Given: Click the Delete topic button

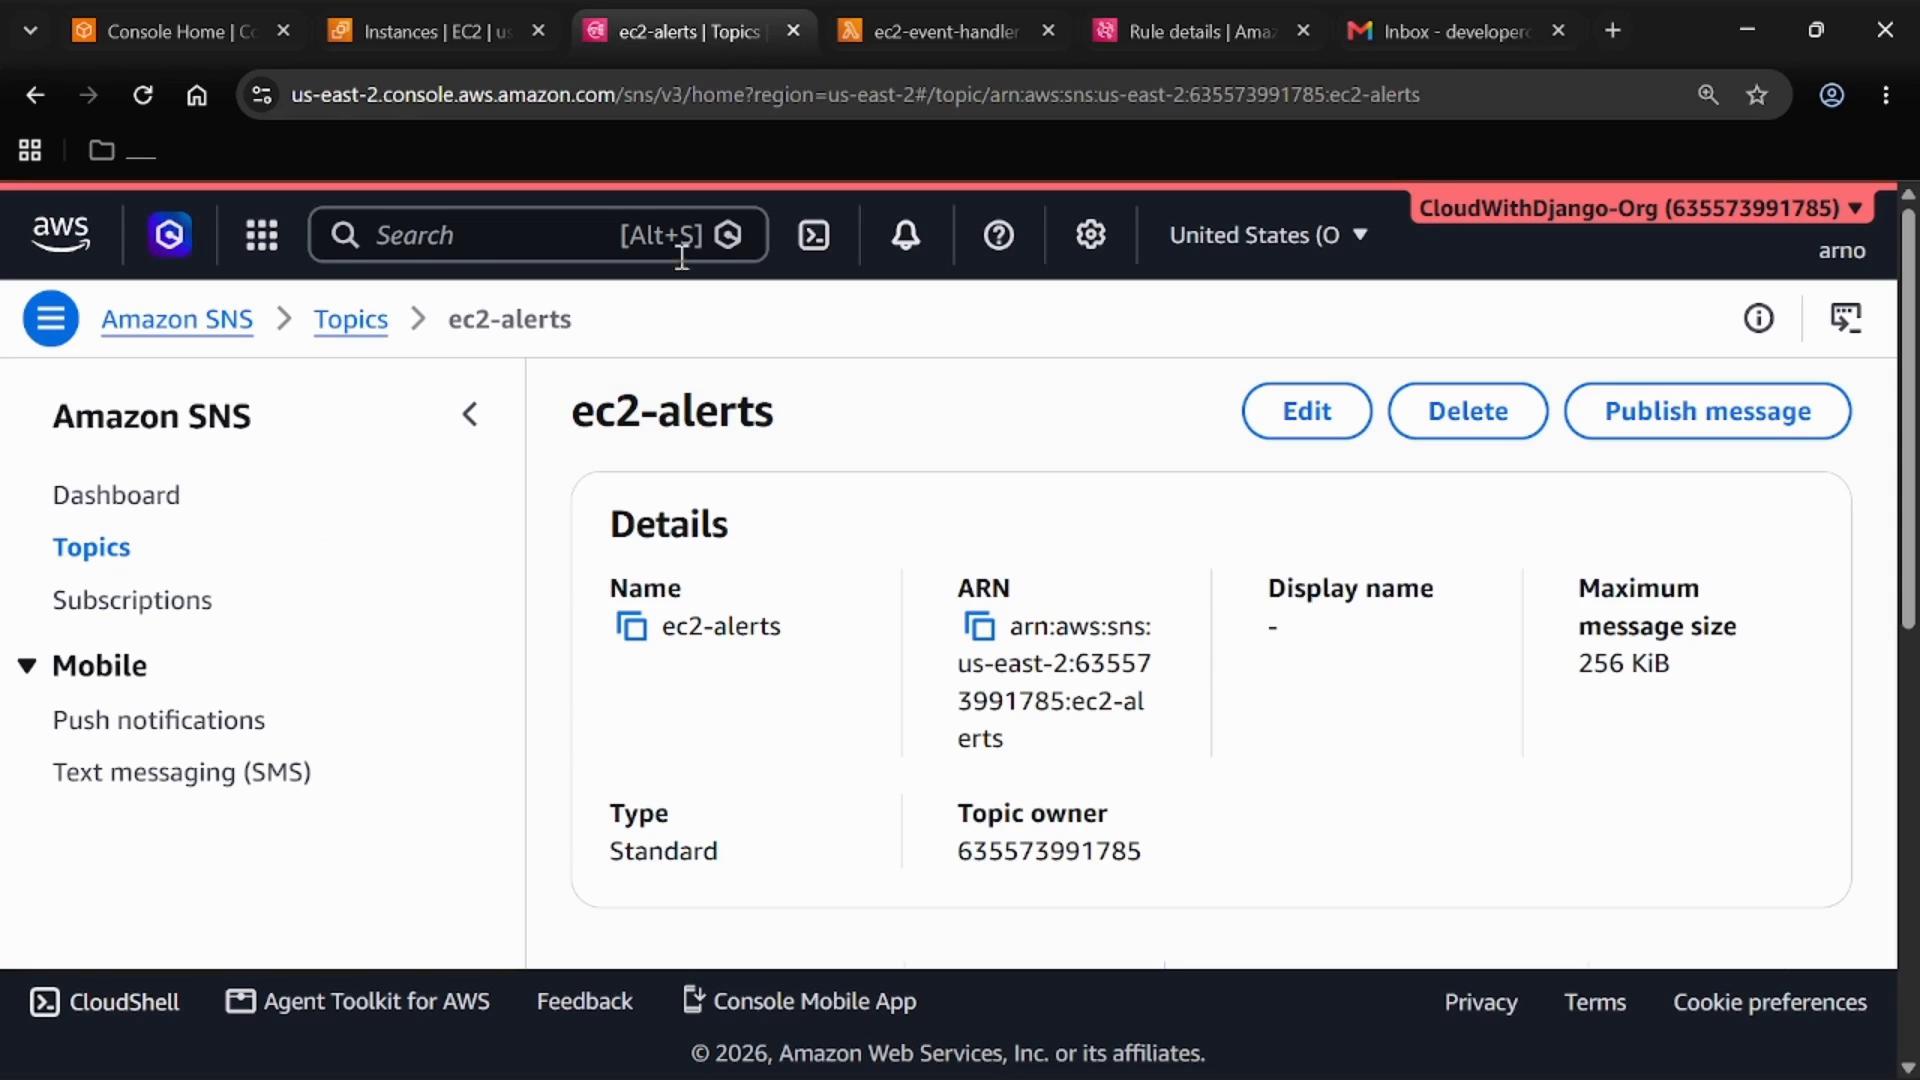Looking at the screenshot, I should (1468, 411).
